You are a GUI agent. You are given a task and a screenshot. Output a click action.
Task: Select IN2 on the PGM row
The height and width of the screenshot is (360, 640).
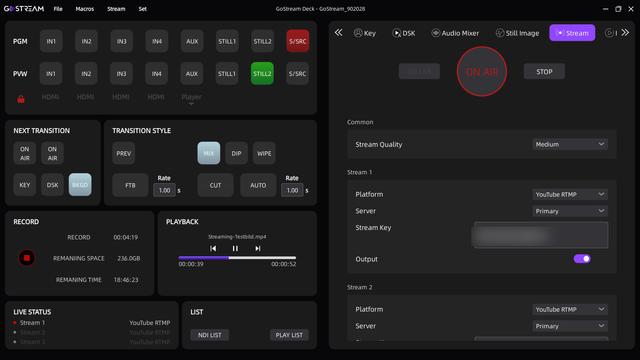[86, 41]
